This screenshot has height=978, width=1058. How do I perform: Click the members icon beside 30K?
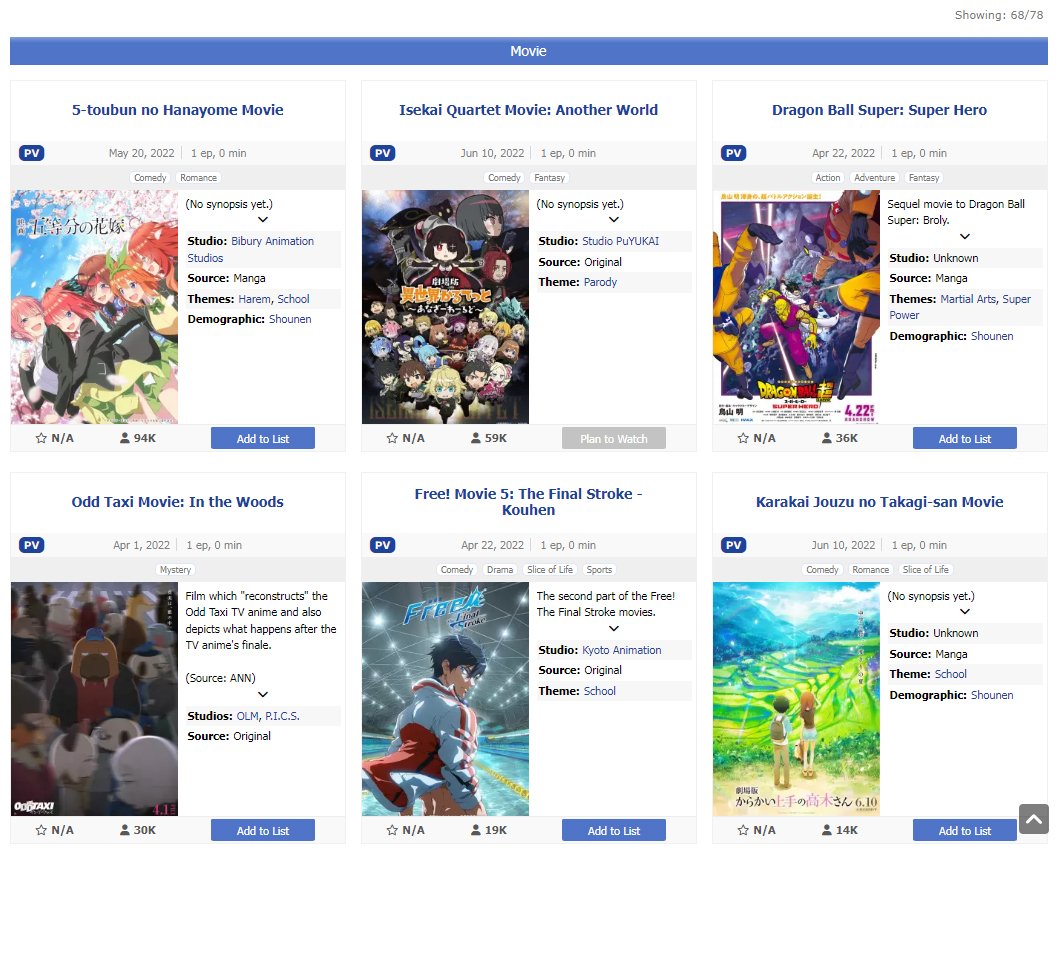[125, 830]
